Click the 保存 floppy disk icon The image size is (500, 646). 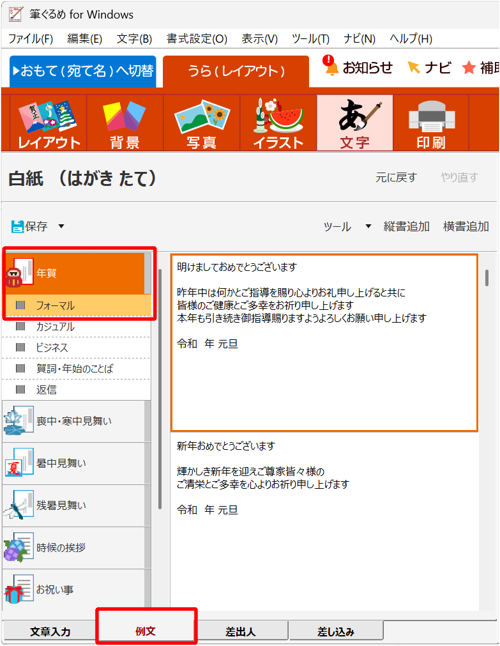coord(17,226)
